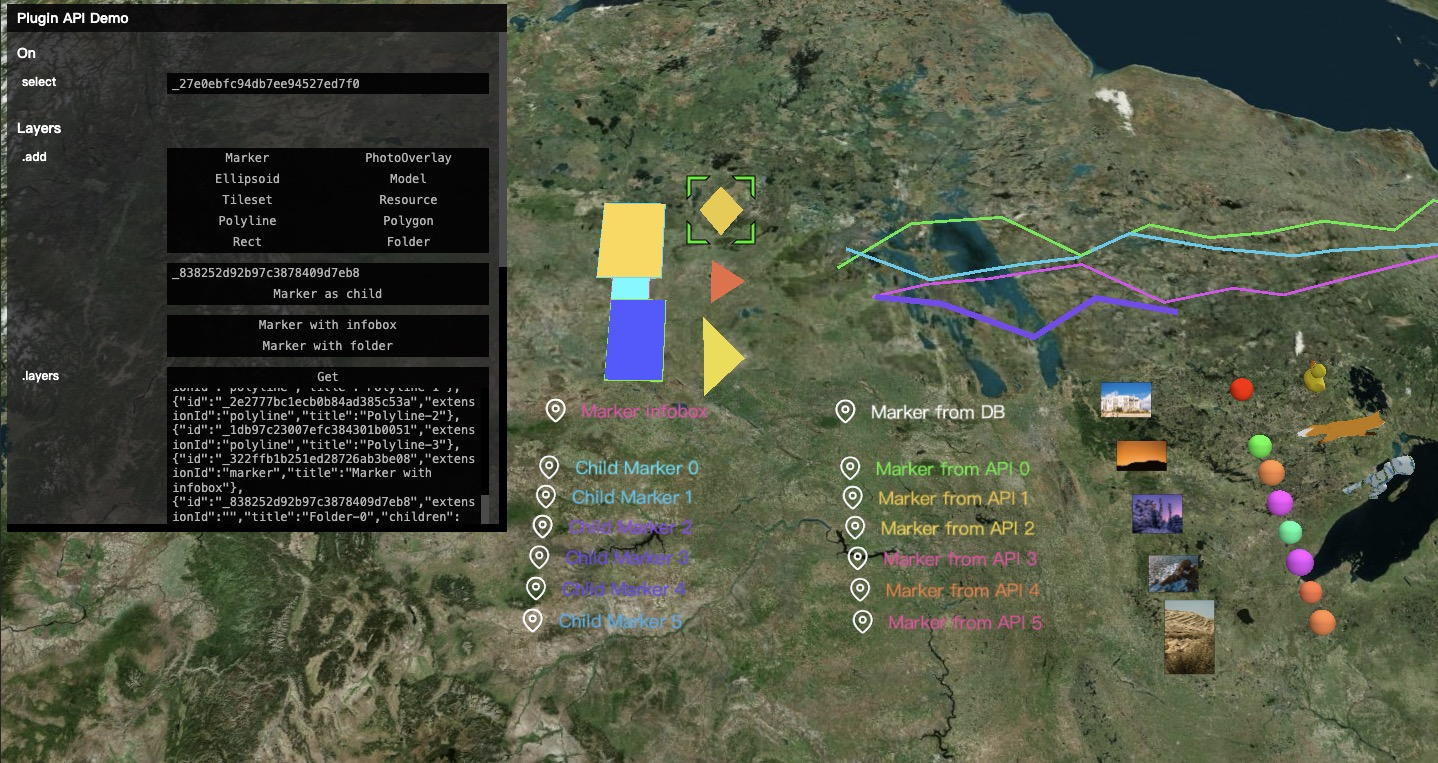
Task: Click the snowy rocks photo overlay
Action: coord(1174,574)
